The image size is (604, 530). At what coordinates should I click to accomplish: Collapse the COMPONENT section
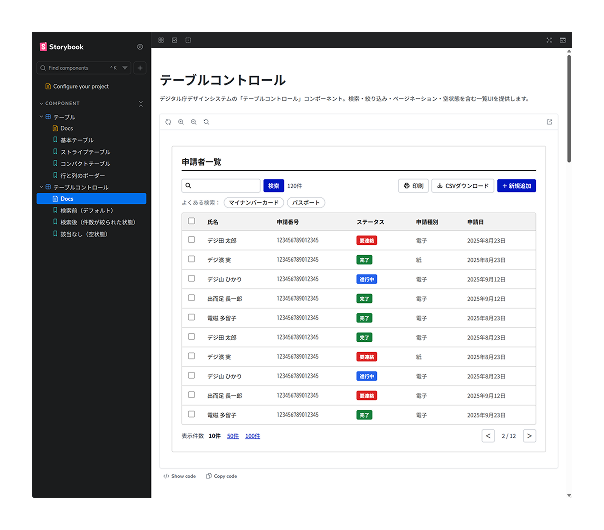point(60,103)
